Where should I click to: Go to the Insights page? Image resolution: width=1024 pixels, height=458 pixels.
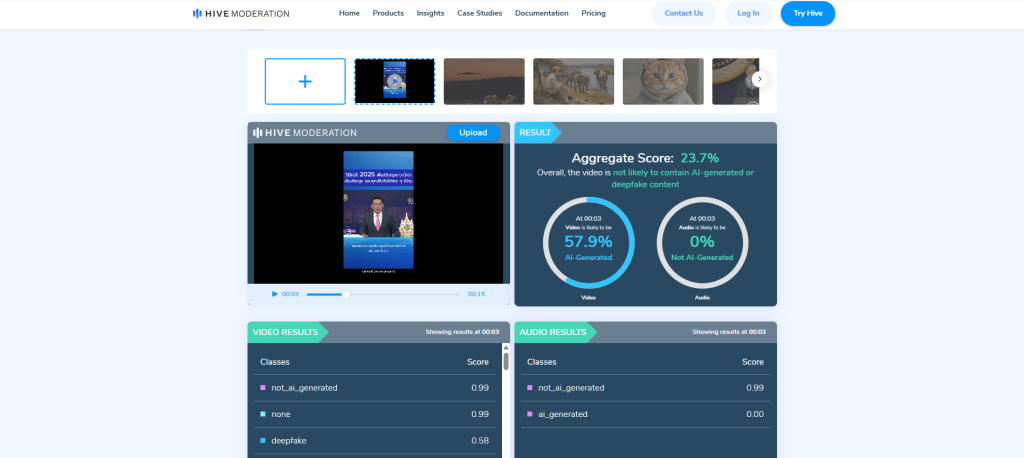430,14
